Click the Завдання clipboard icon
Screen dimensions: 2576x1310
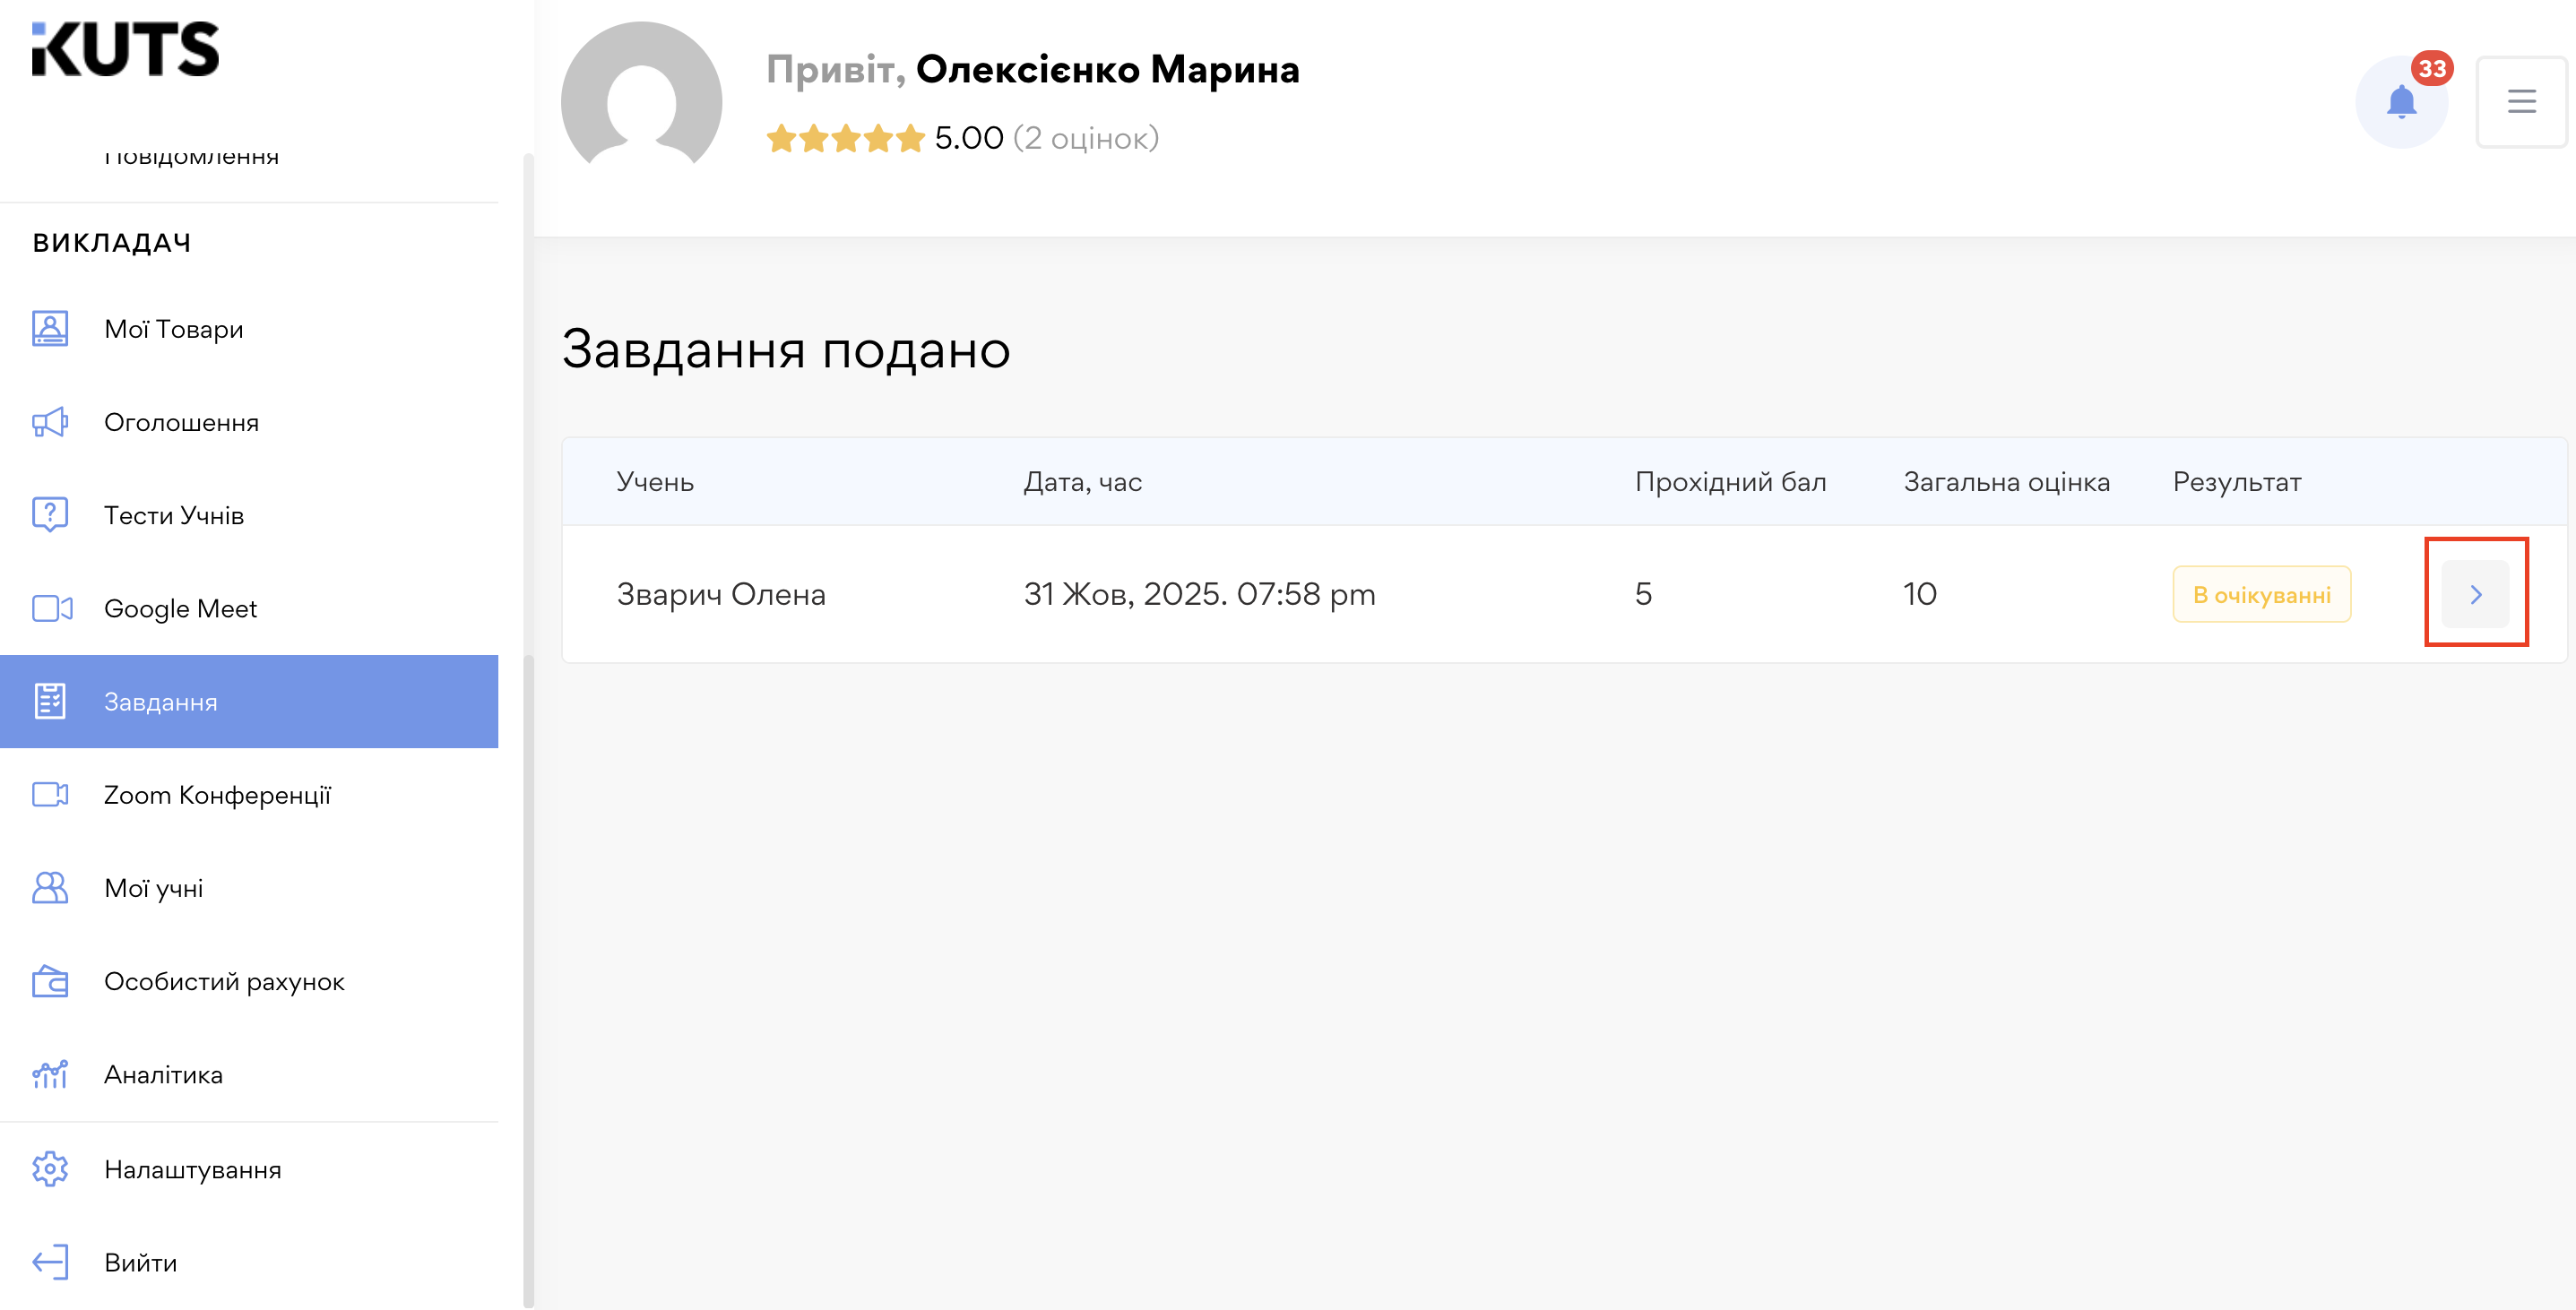(49, 701)
